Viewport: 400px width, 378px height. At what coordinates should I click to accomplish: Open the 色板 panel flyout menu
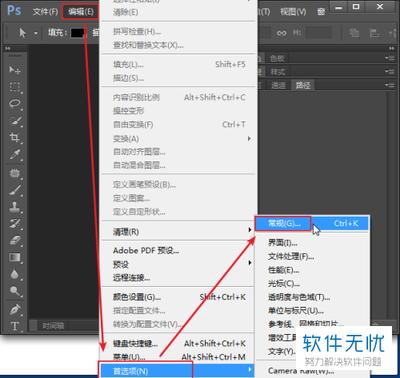pos(389,58)
